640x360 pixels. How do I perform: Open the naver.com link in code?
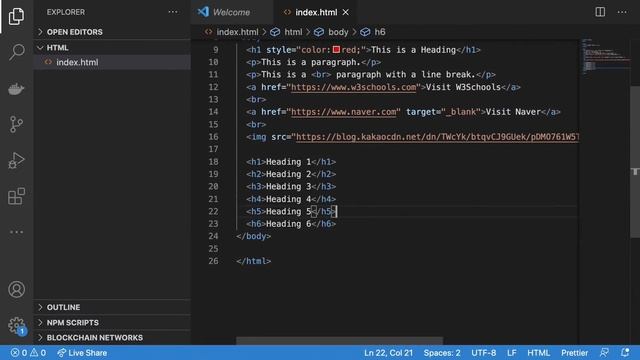coord(344,111)
